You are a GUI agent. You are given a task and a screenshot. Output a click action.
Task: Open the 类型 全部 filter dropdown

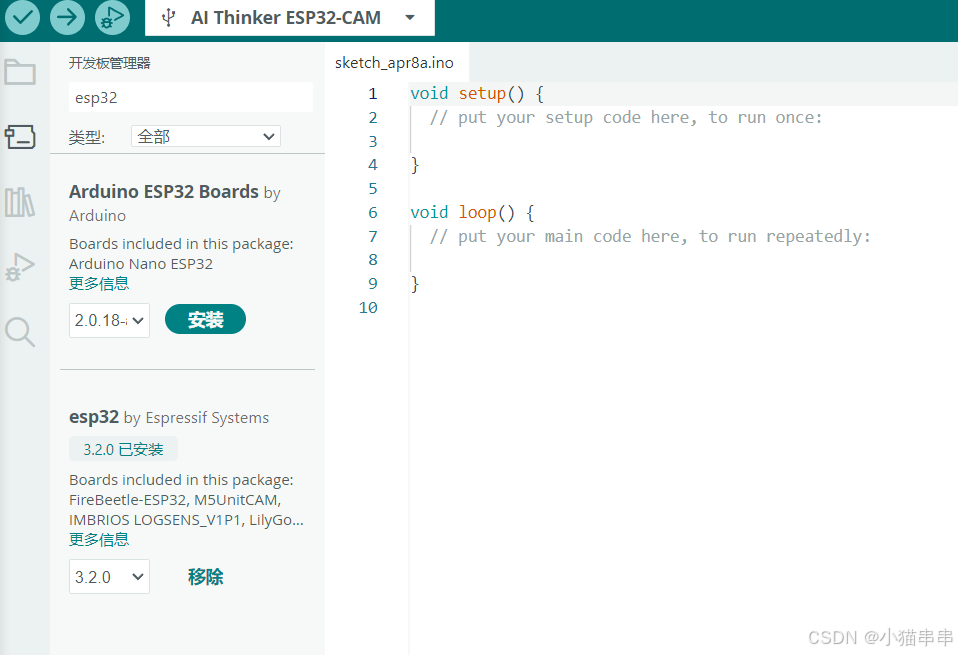206,136
